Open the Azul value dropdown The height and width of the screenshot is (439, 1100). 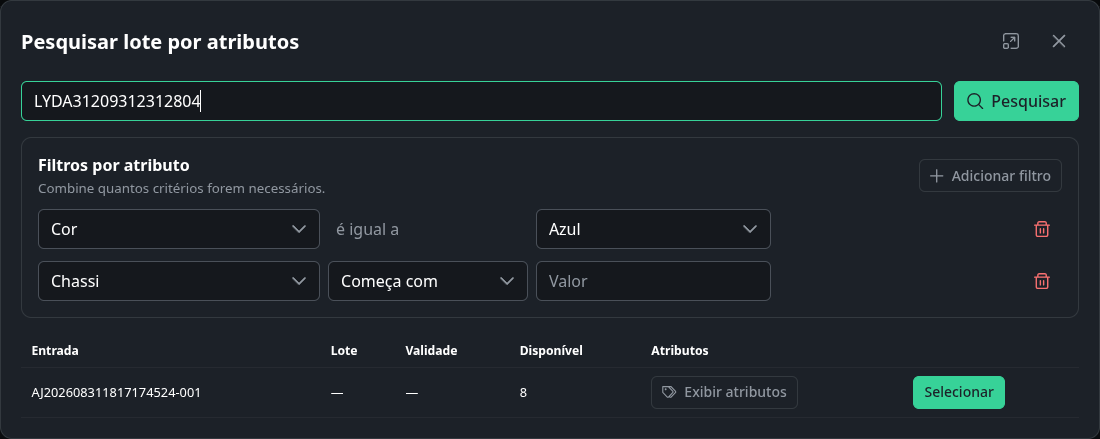click(x=653, y=229)
